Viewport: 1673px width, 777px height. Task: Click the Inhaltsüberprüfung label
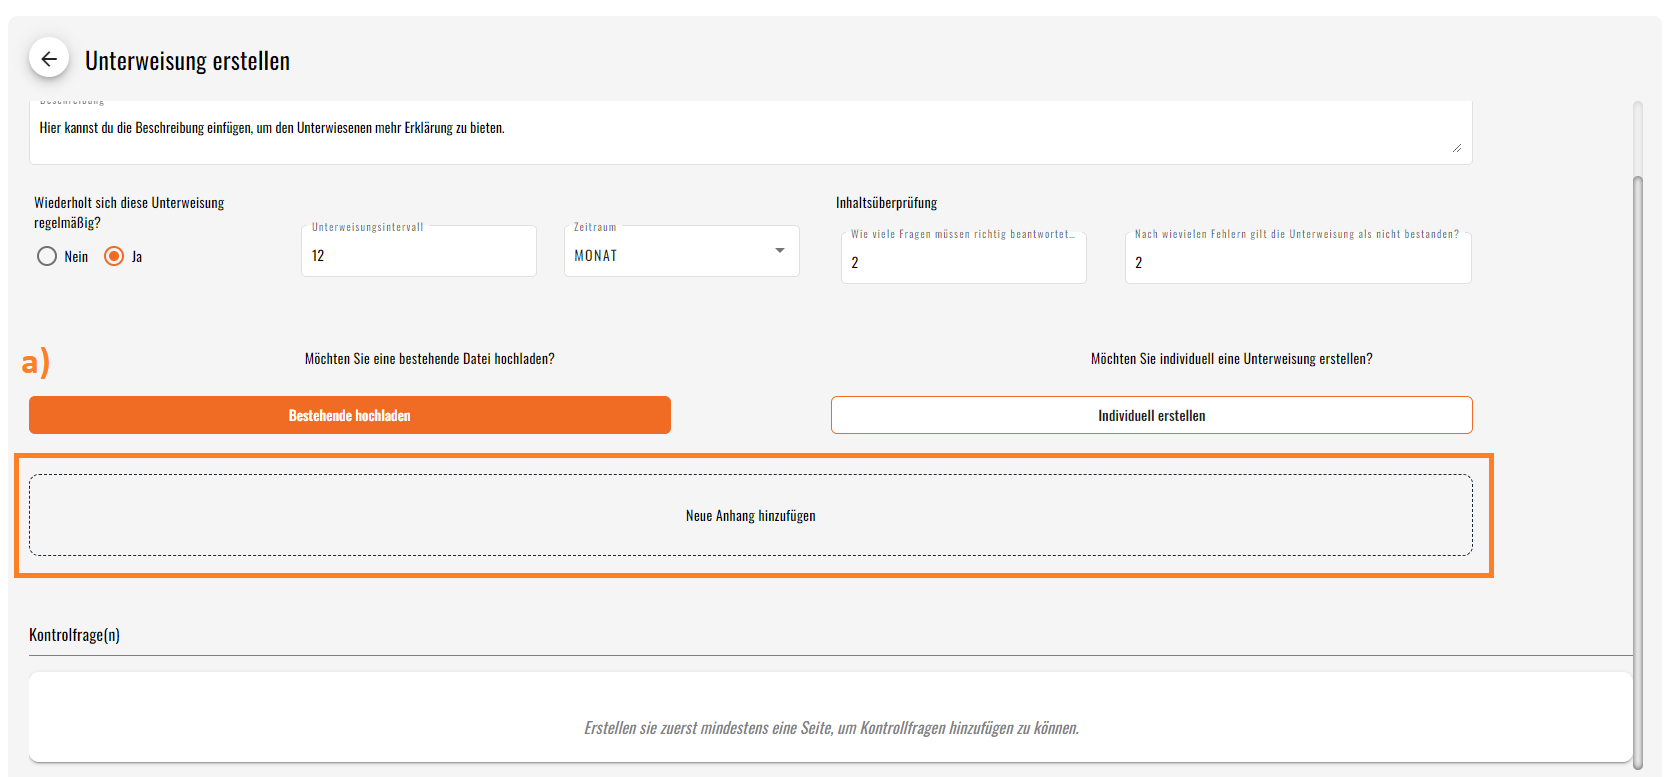point(886,203)
